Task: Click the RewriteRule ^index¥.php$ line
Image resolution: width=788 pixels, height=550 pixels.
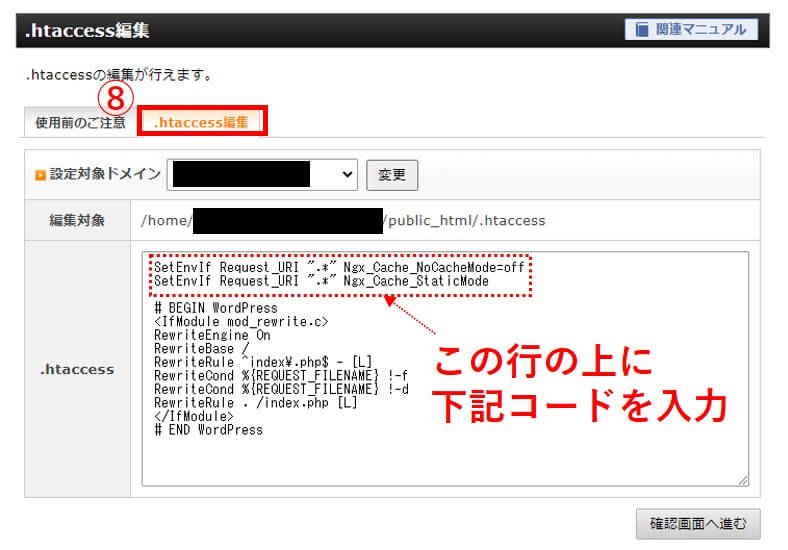Action: [263, 362]
